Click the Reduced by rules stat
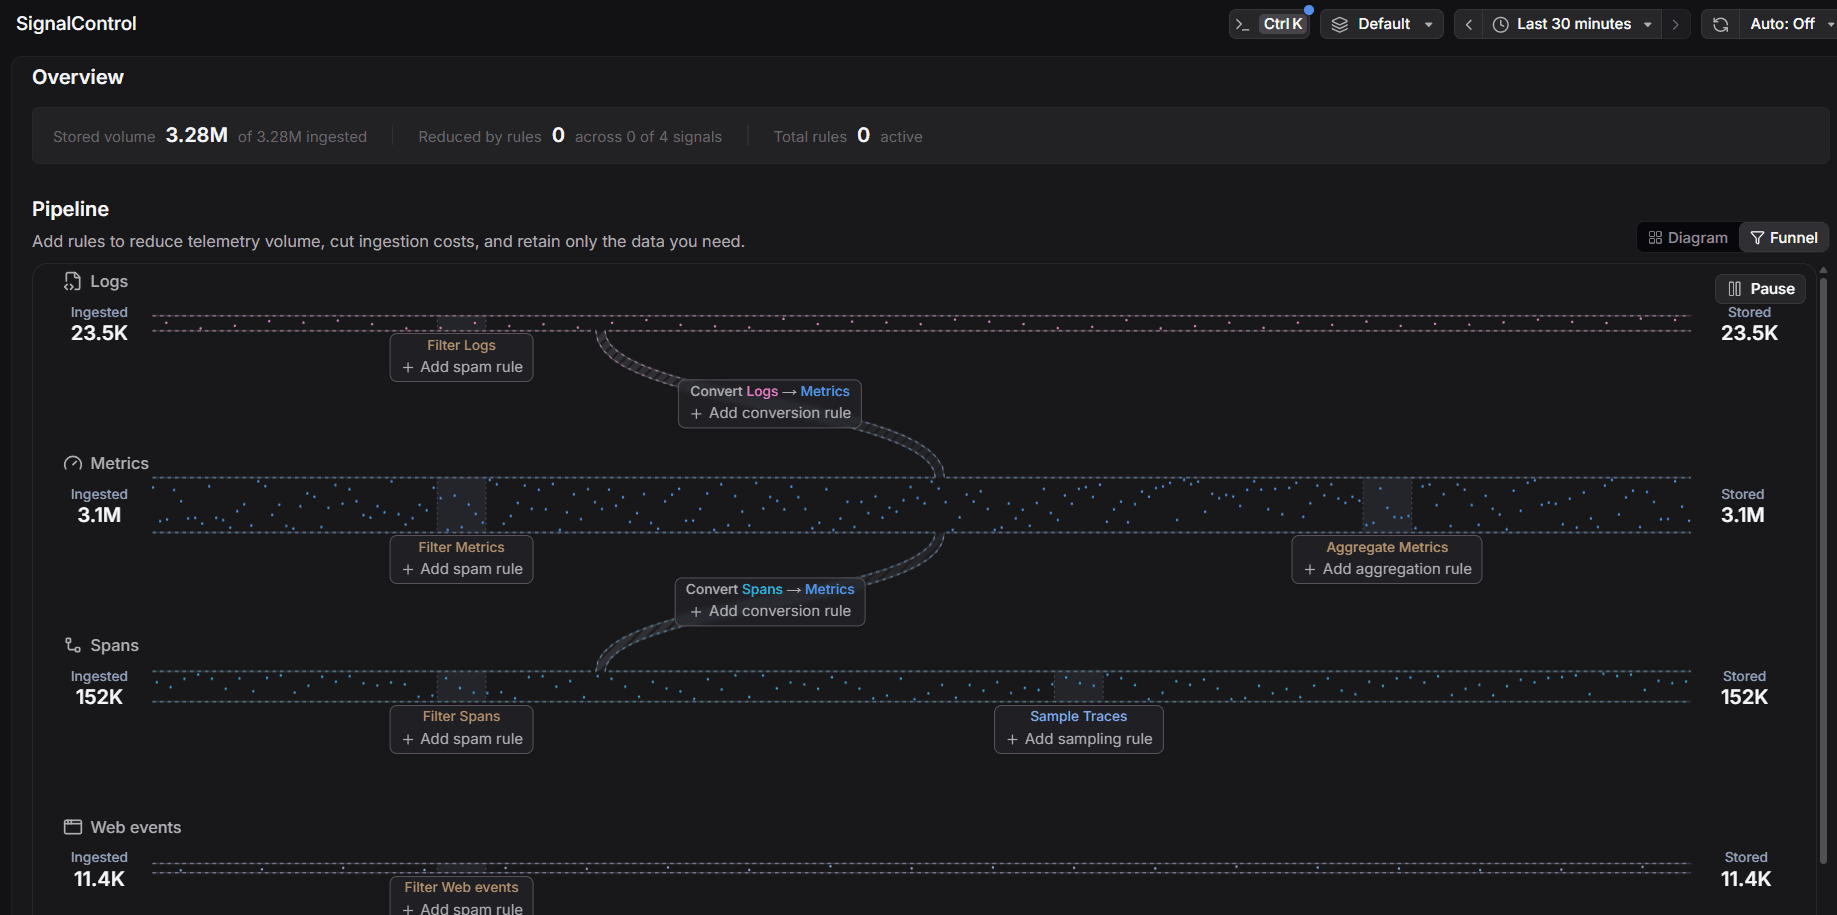Screen dimensions: 1837x915 pyautogui.click(x=570, y=136)
